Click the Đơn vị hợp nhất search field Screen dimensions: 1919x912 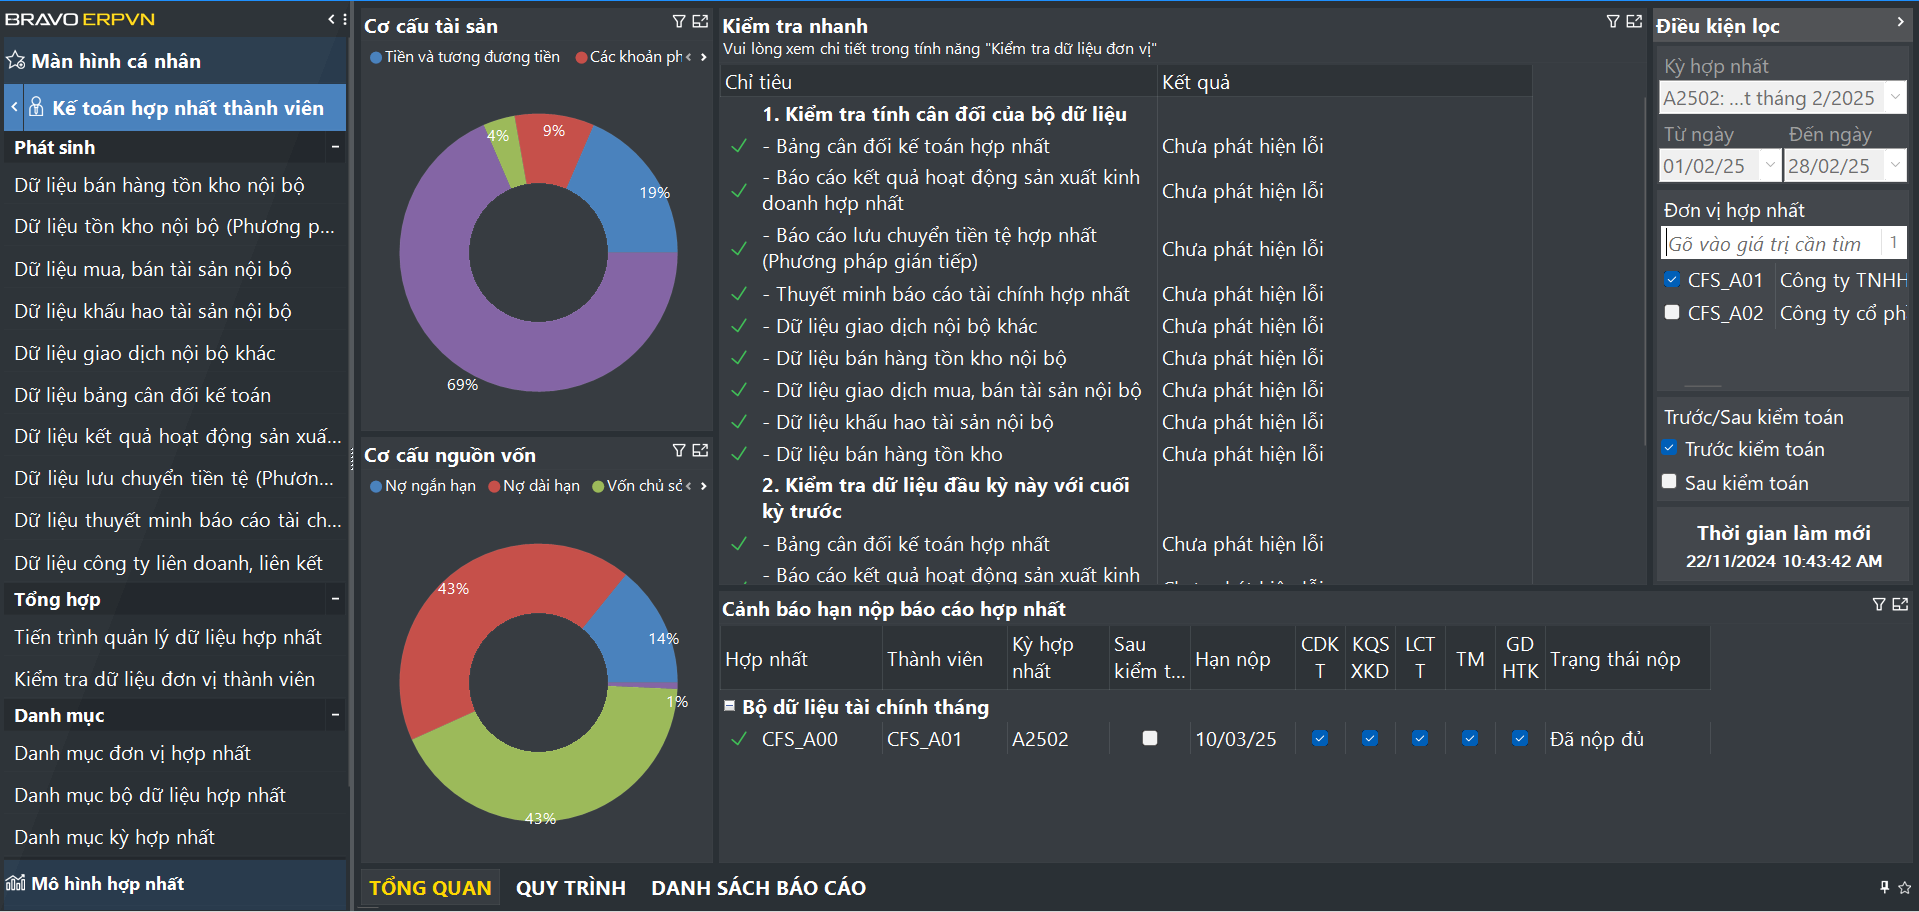(x=1770, y=244)
